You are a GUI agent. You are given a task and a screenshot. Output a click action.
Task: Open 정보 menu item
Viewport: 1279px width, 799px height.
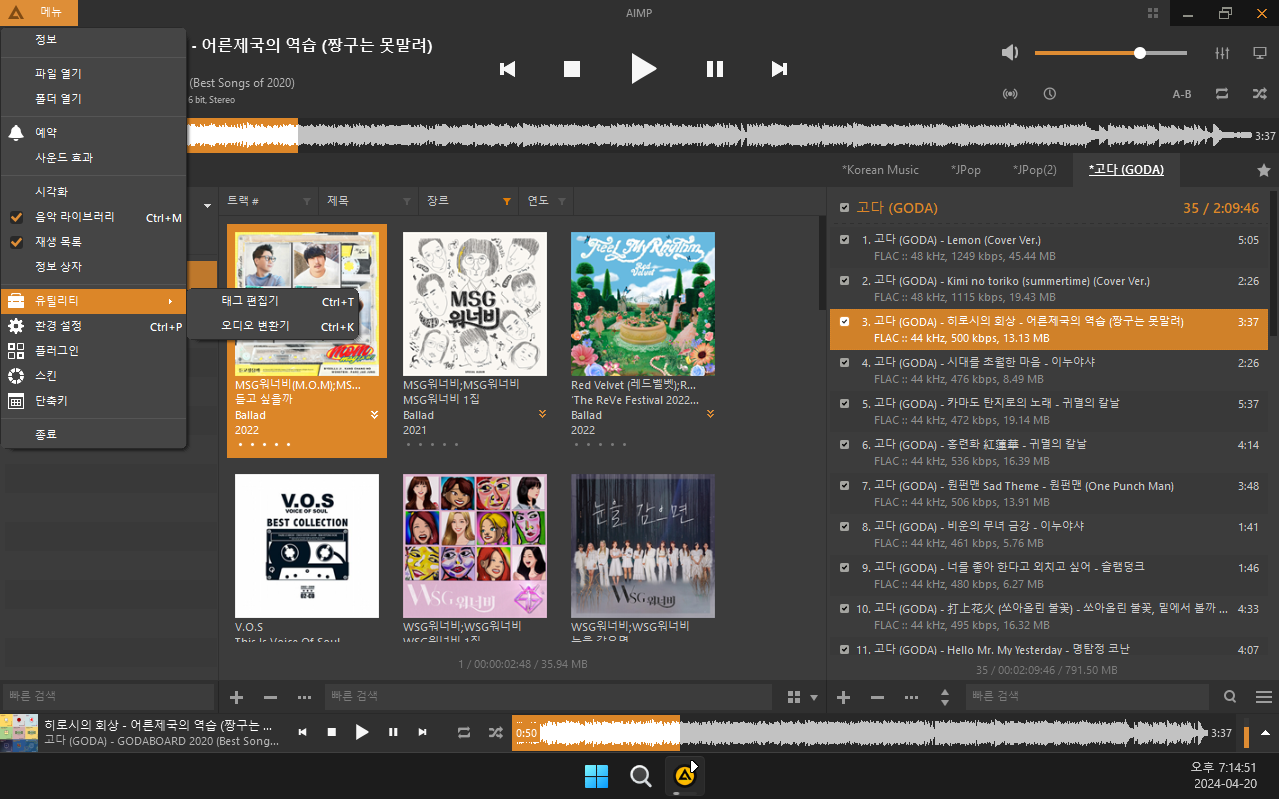tap(93, 40)
